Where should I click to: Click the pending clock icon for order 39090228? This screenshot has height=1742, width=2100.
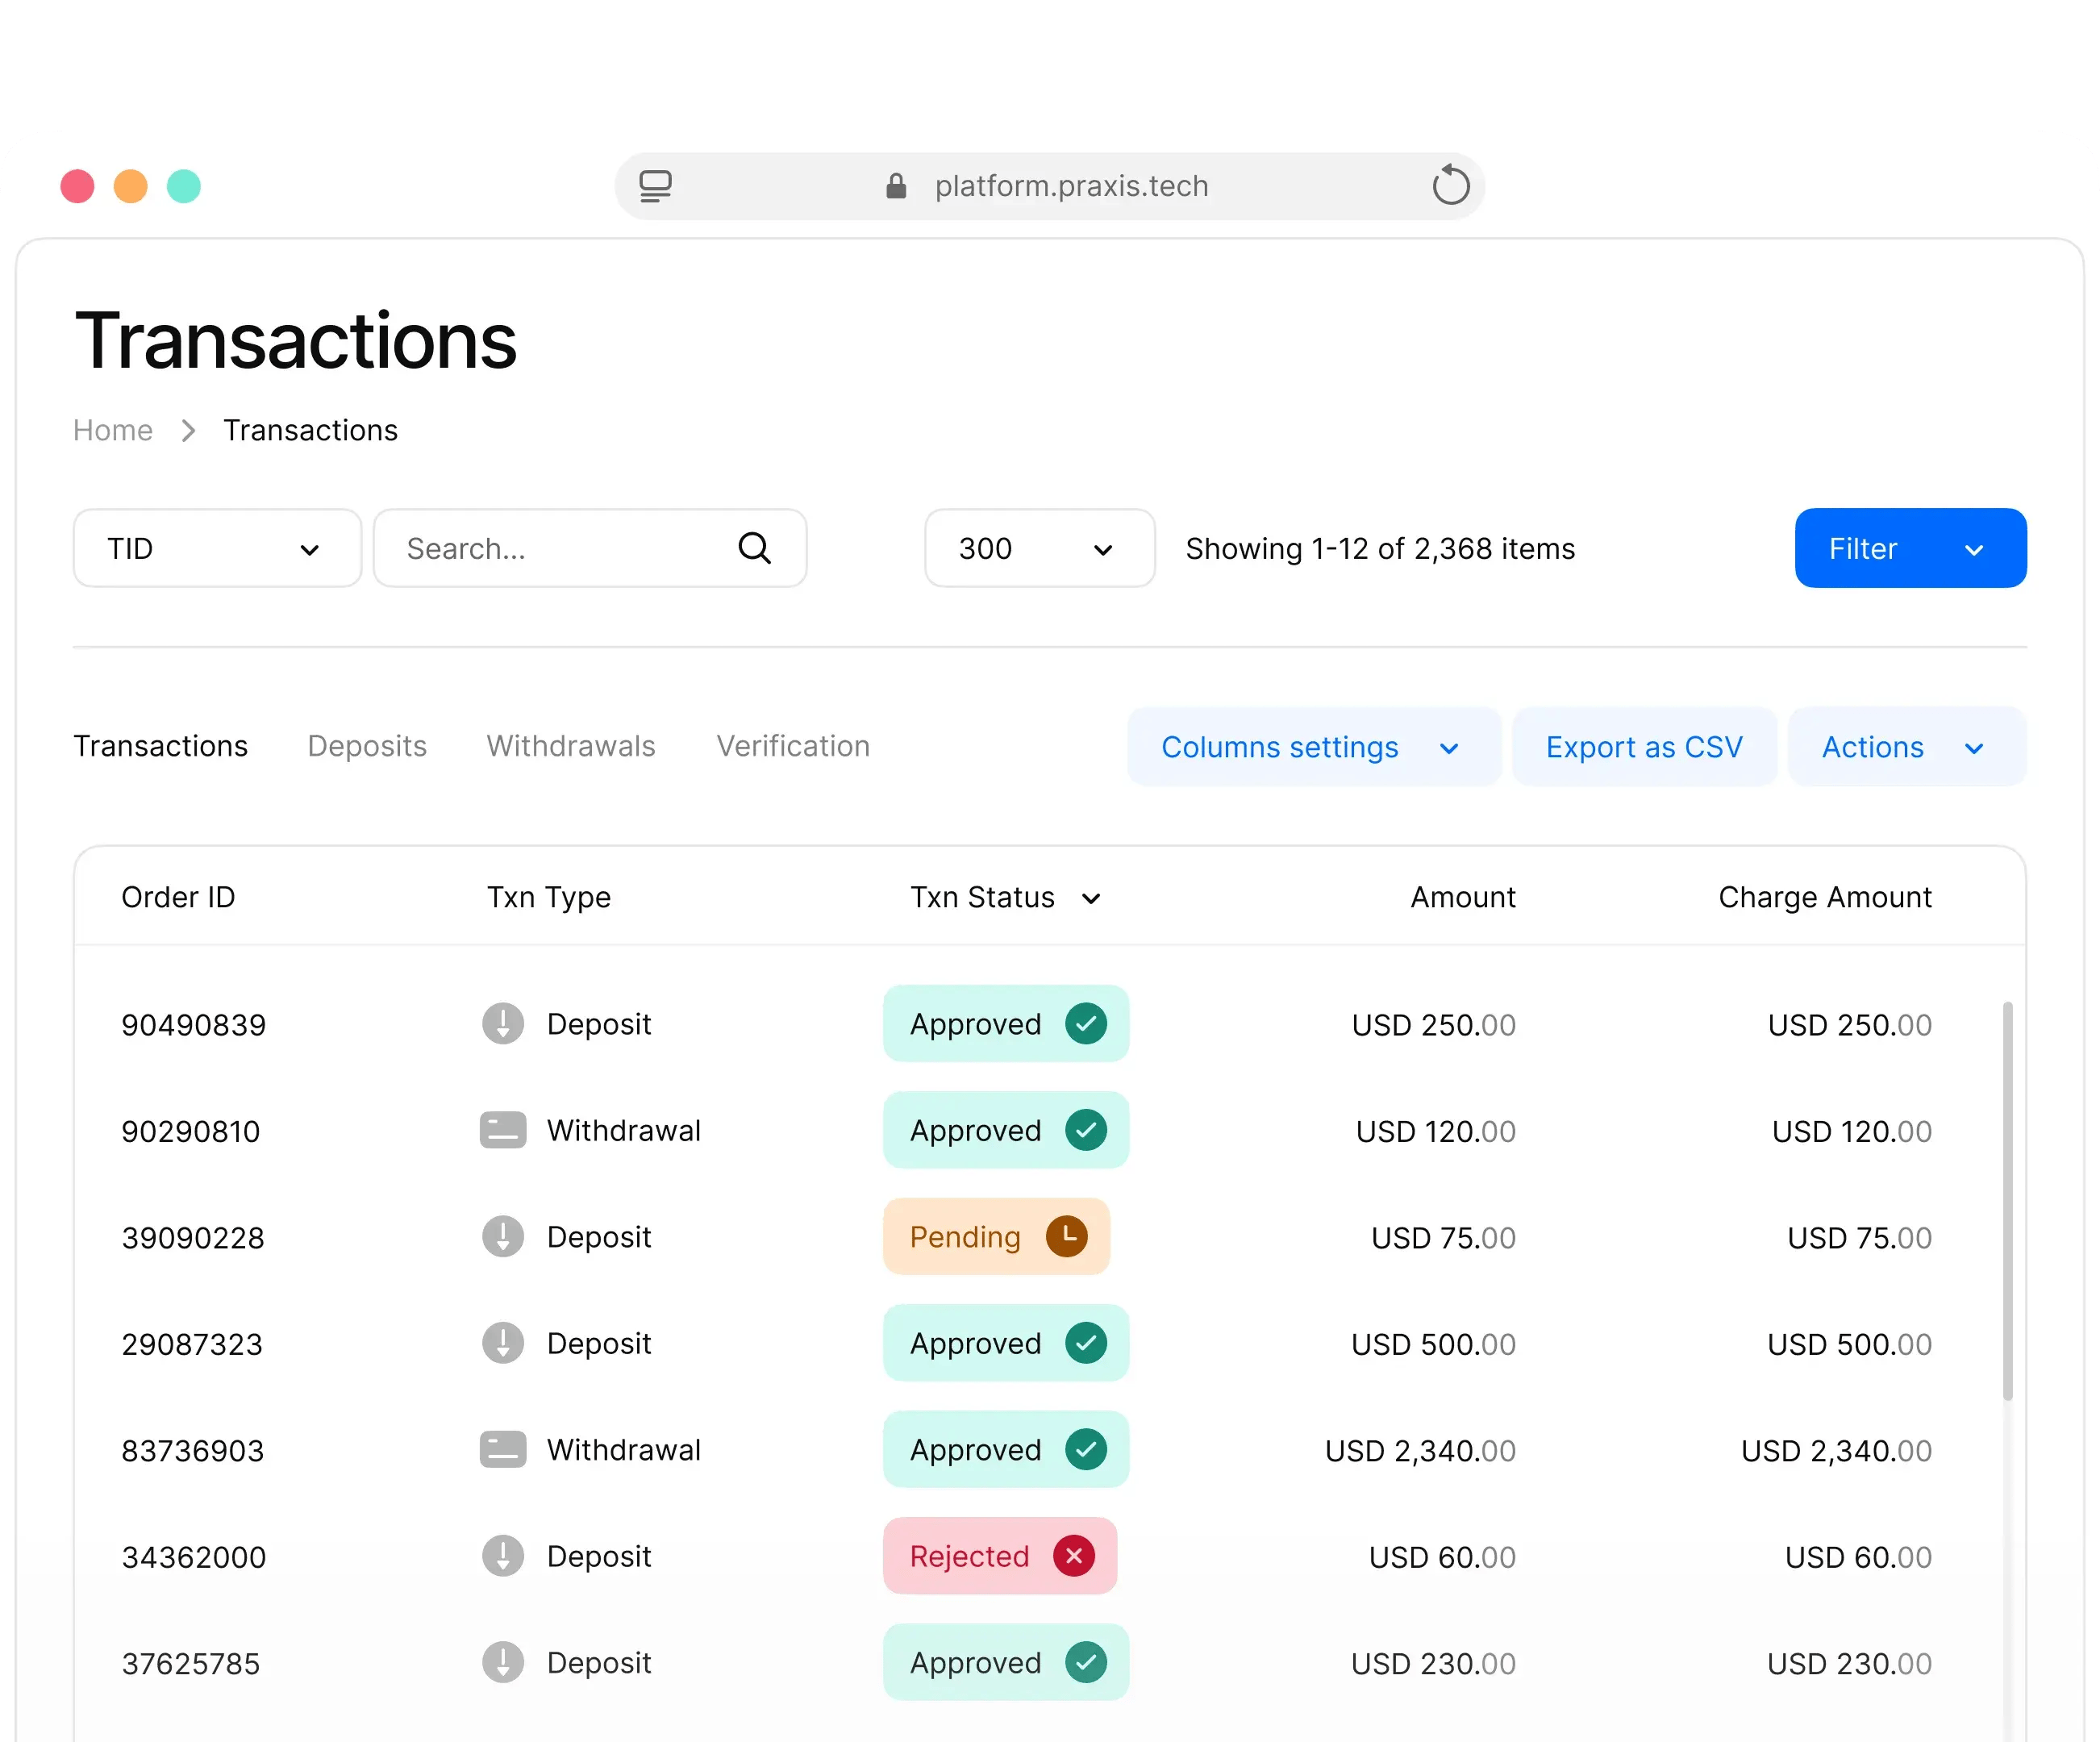[1067, 1236]
